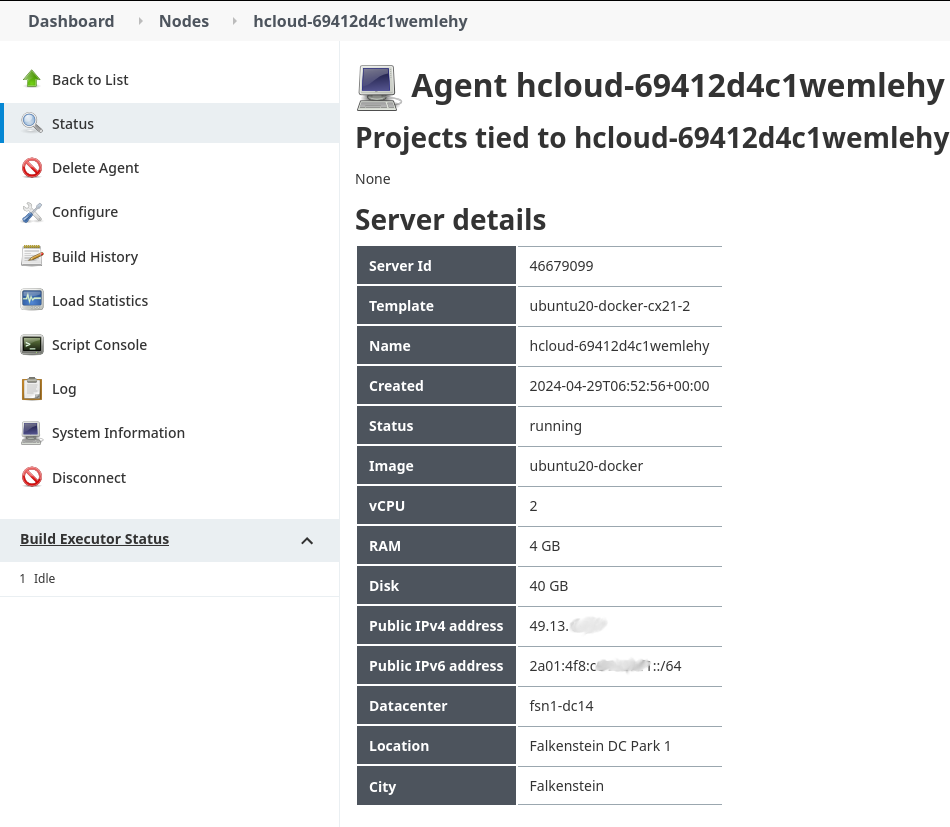The width and height of the screenshot is (950, 827).
Task: Click the green Back to List arrow icon
Action: tap(32, 79)
